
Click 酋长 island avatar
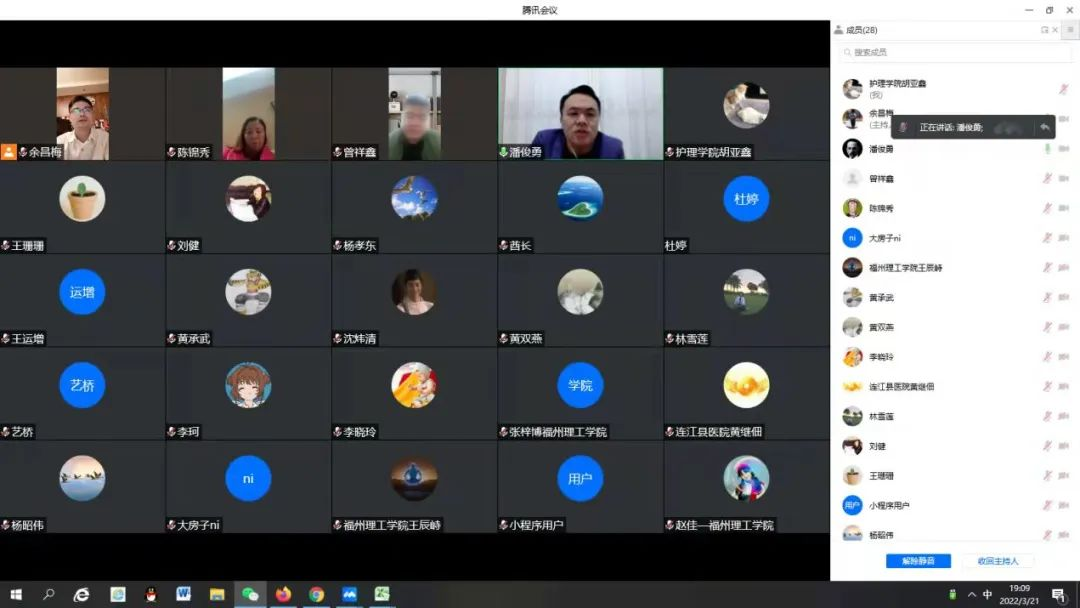point(580,198)
